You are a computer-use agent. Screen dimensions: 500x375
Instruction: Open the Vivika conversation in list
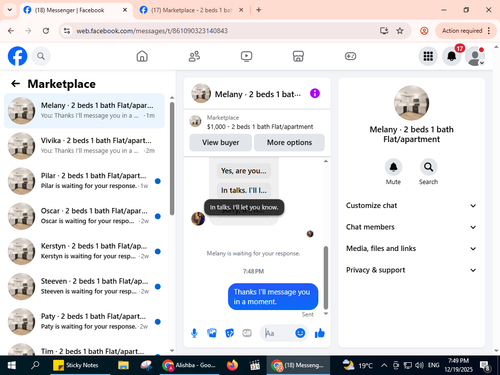(x=84, y=146)
